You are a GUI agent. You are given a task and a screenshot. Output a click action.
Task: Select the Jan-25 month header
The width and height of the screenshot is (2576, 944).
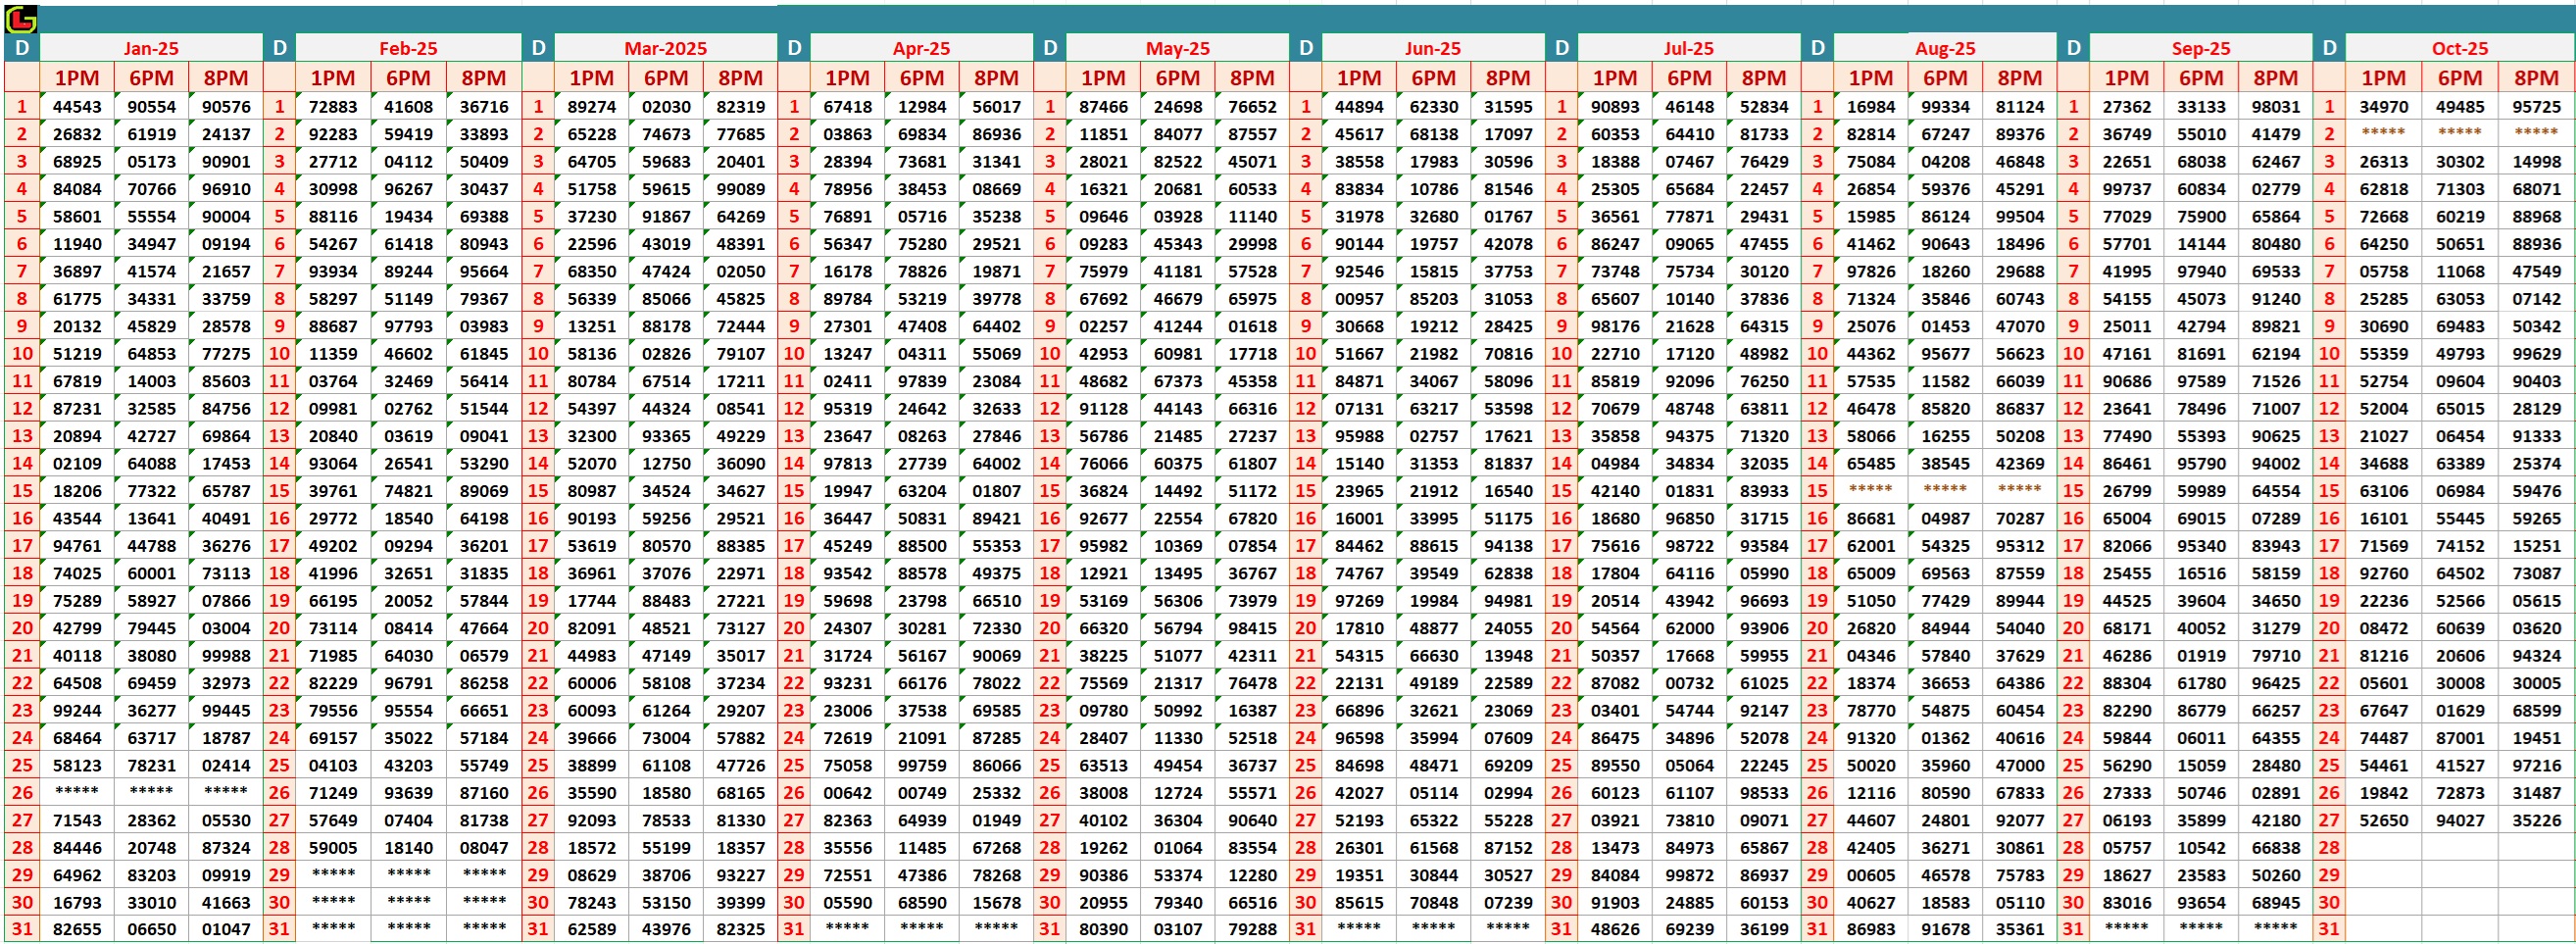(151, 48)
